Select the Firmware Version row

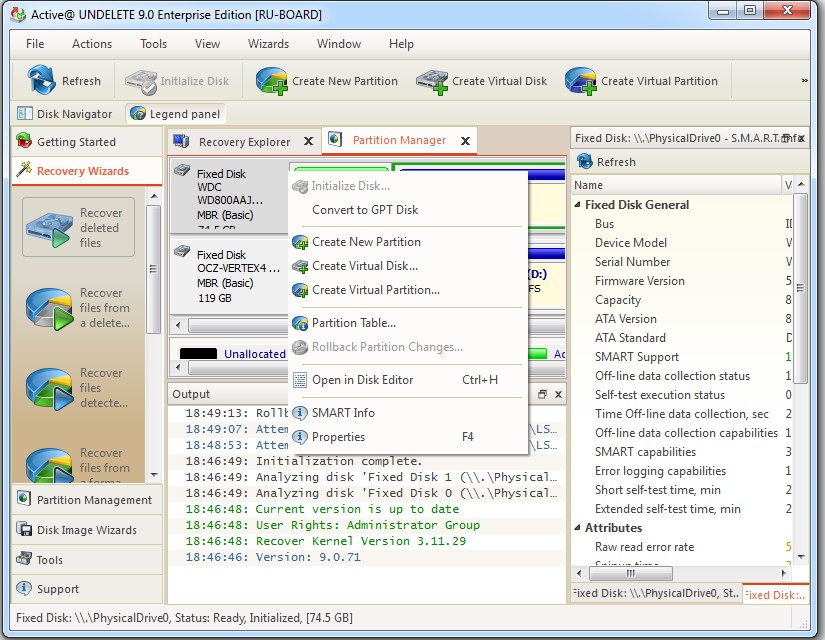(x=683, y=281)
